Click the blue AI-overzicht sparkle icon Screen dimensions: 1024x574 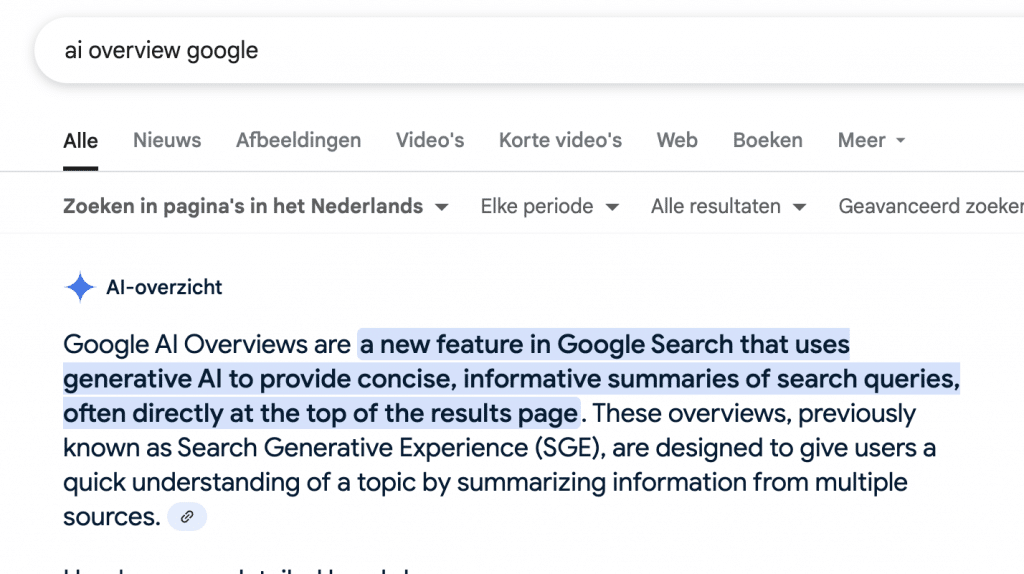click(80, 287)
